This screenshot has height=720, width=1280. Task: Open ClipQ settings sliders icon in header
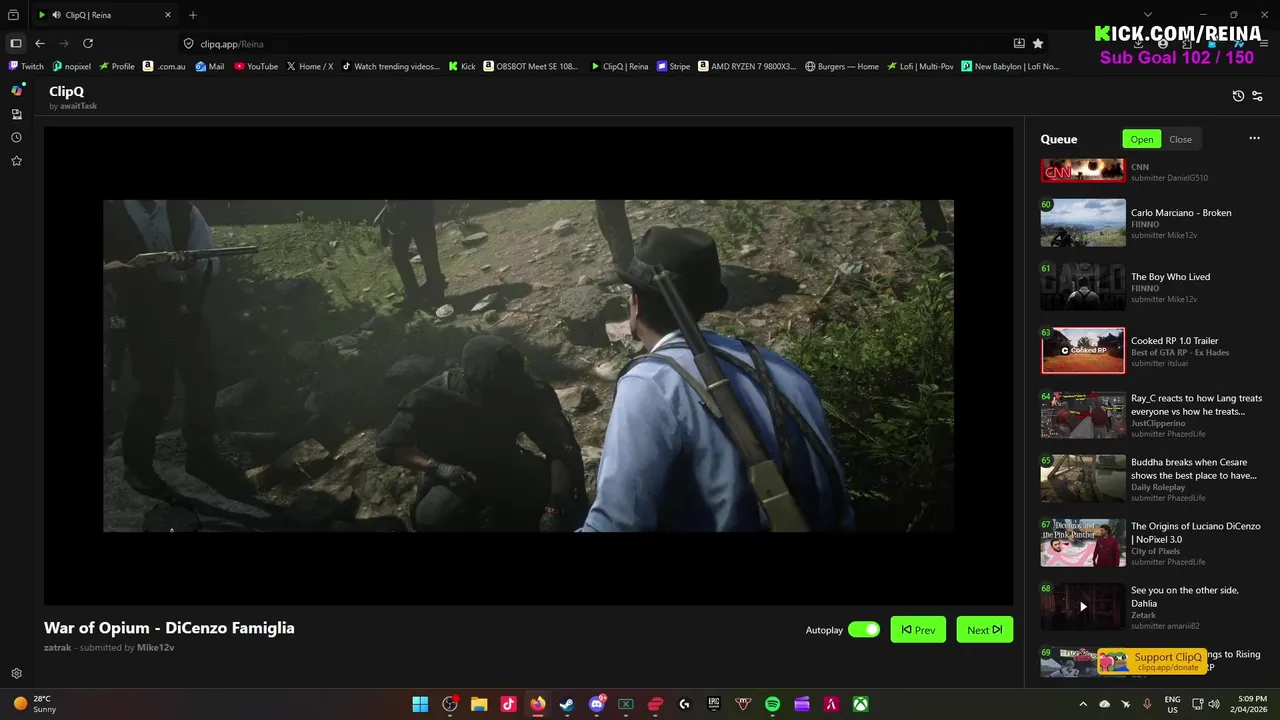(1257, 96)
